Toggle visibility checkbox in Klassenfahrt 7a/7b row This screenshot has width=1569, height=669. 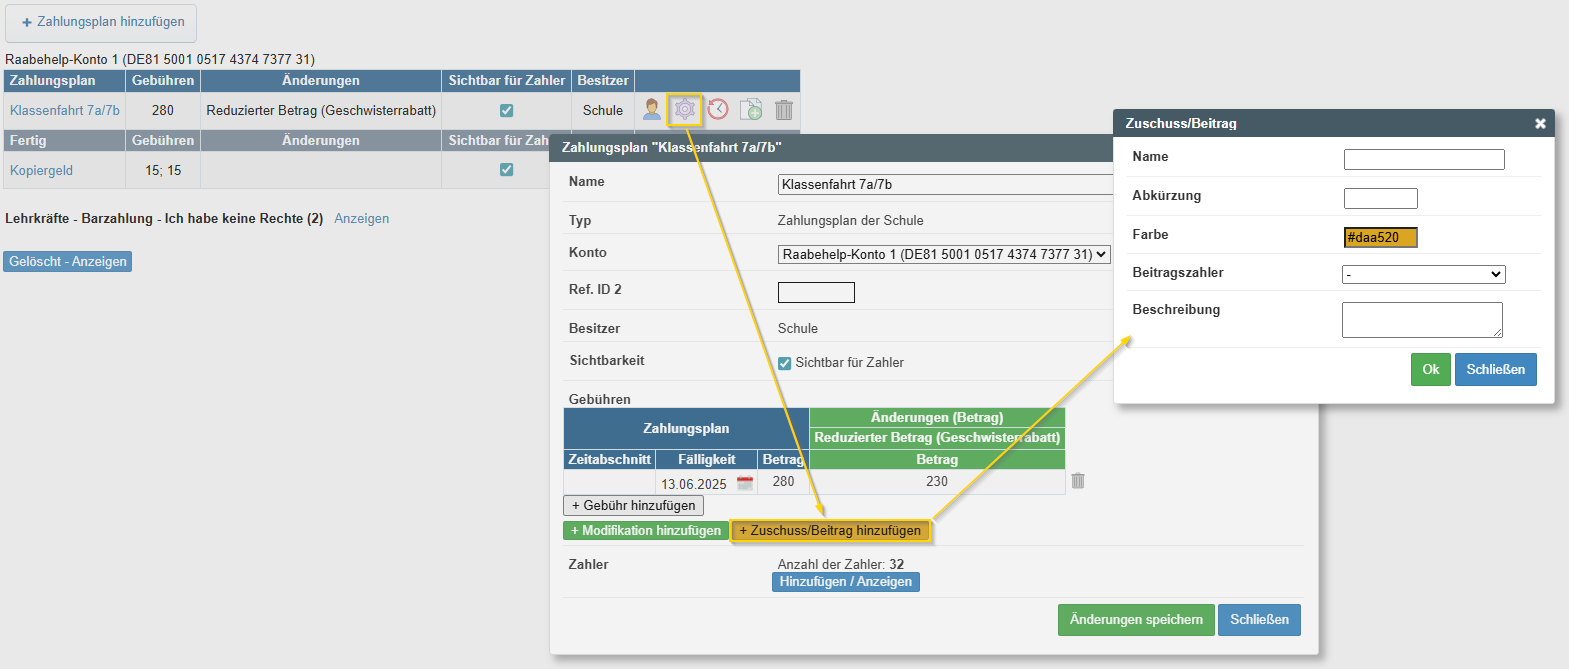point(507,111)
